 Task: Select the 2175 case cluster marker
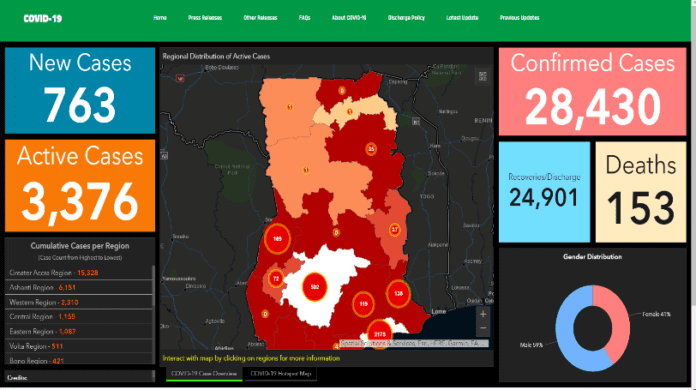point(380,334)
